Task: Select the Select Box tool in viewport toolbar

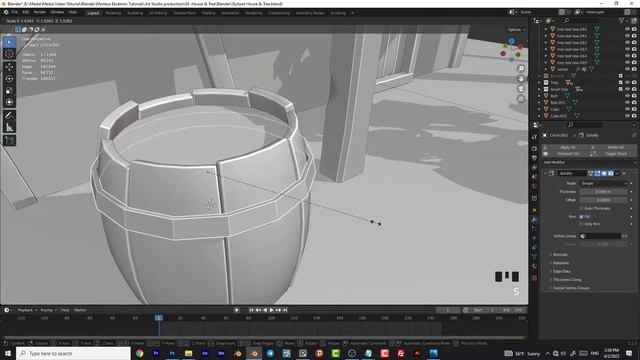Action: click(x=9, y=42)
